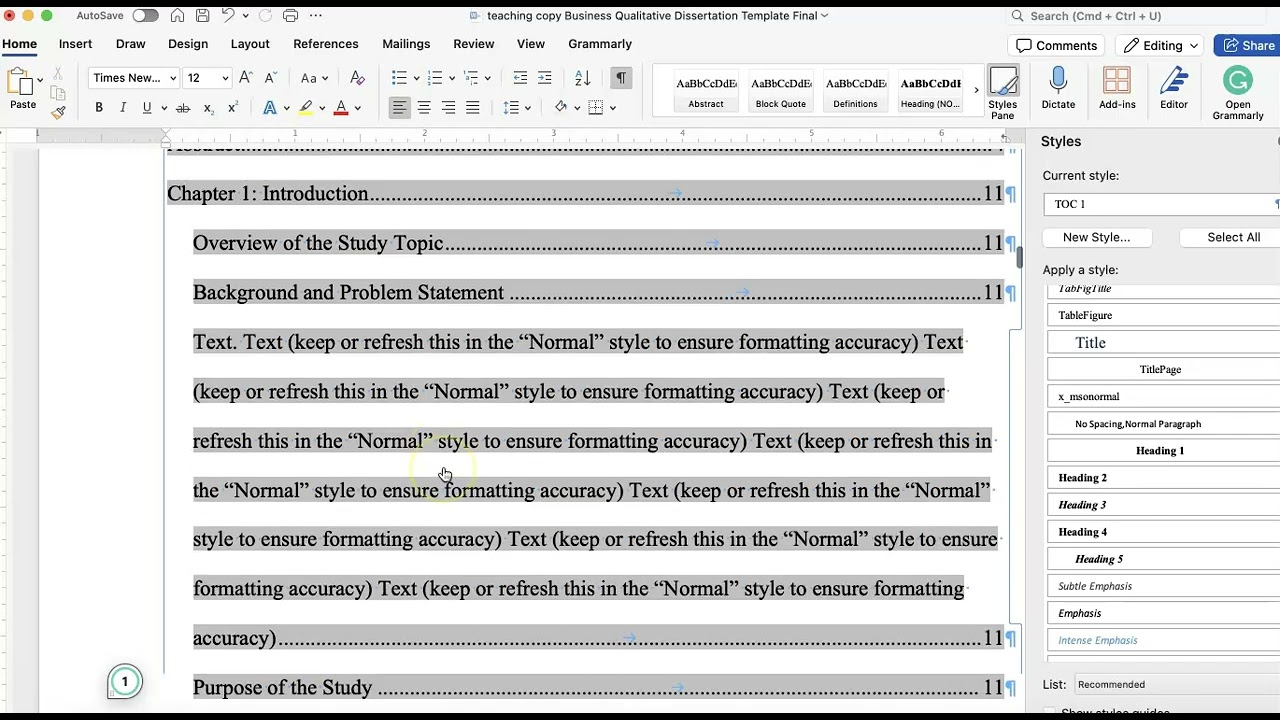The height and width of the screenshot is (720, 1280).
Task: Decrease paragraph indent
Action: point(520,78)
